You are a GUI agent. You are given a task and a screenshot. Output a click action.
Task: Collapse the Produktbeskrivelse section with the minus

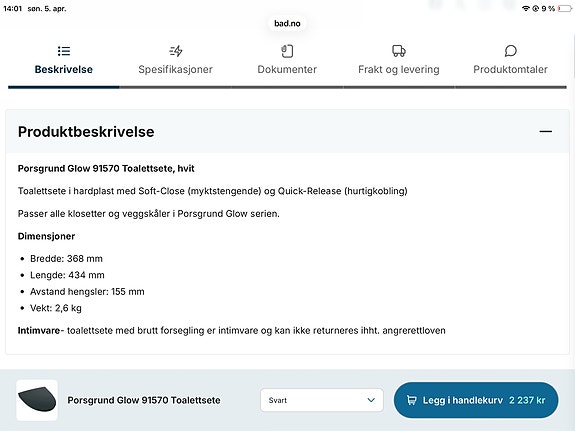[x=546, y=131]
